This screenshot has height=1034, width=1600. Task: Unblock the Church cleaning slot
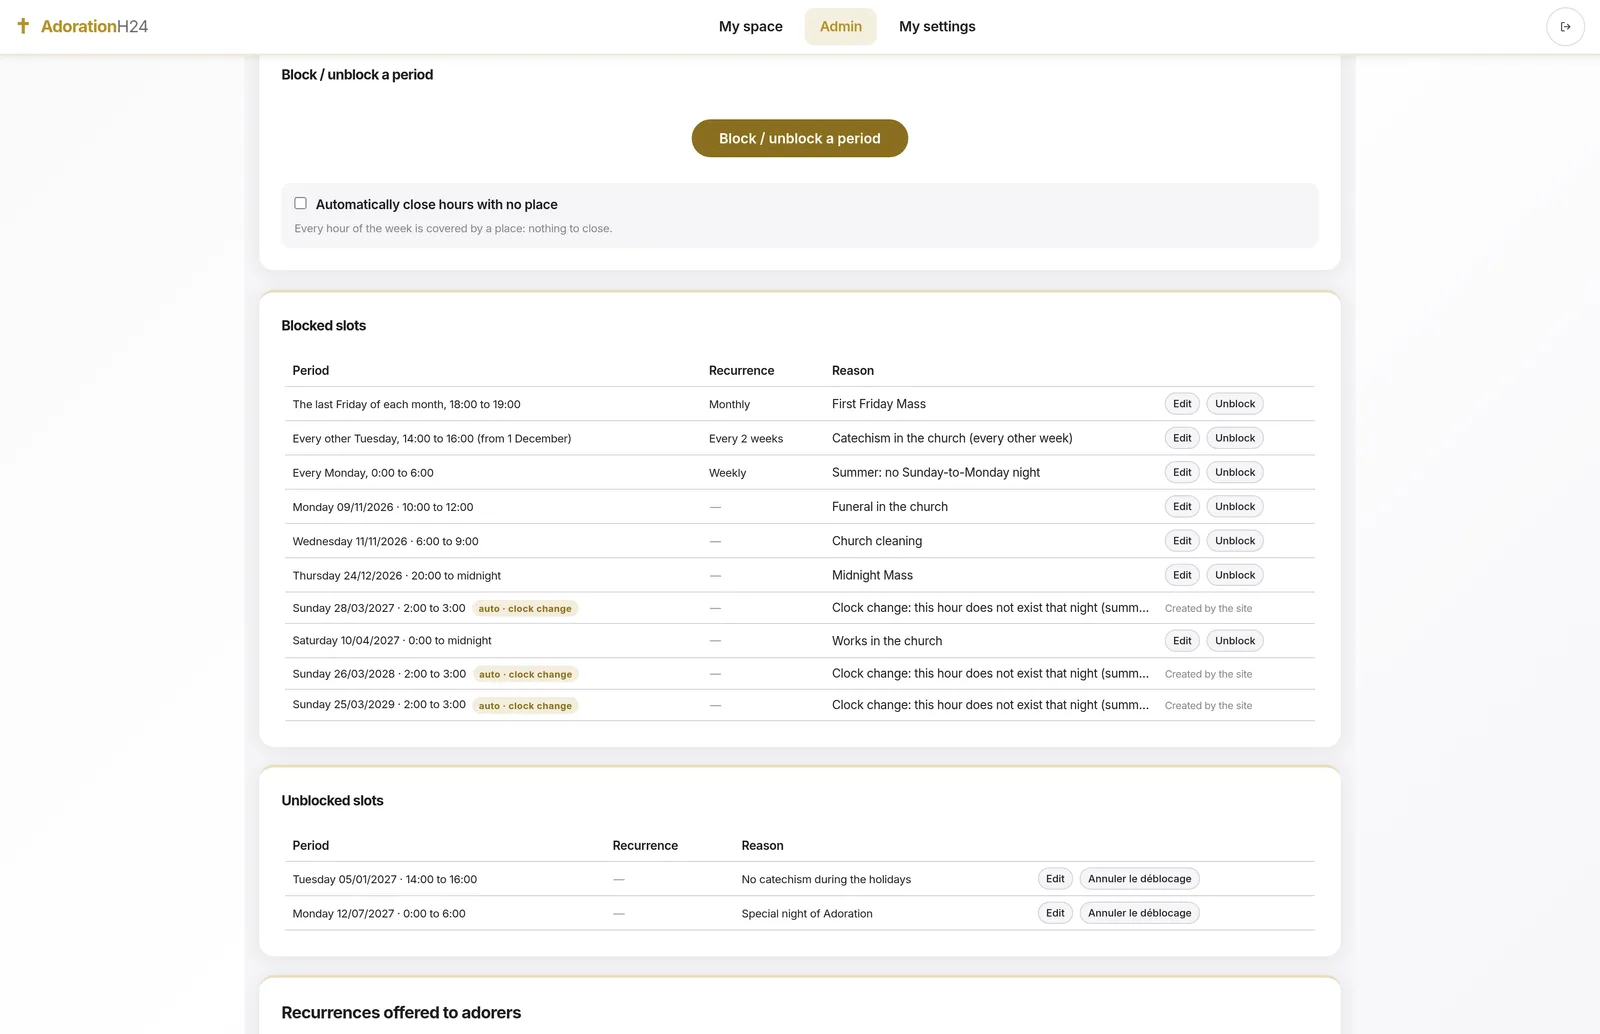(x=1235, y=541)
